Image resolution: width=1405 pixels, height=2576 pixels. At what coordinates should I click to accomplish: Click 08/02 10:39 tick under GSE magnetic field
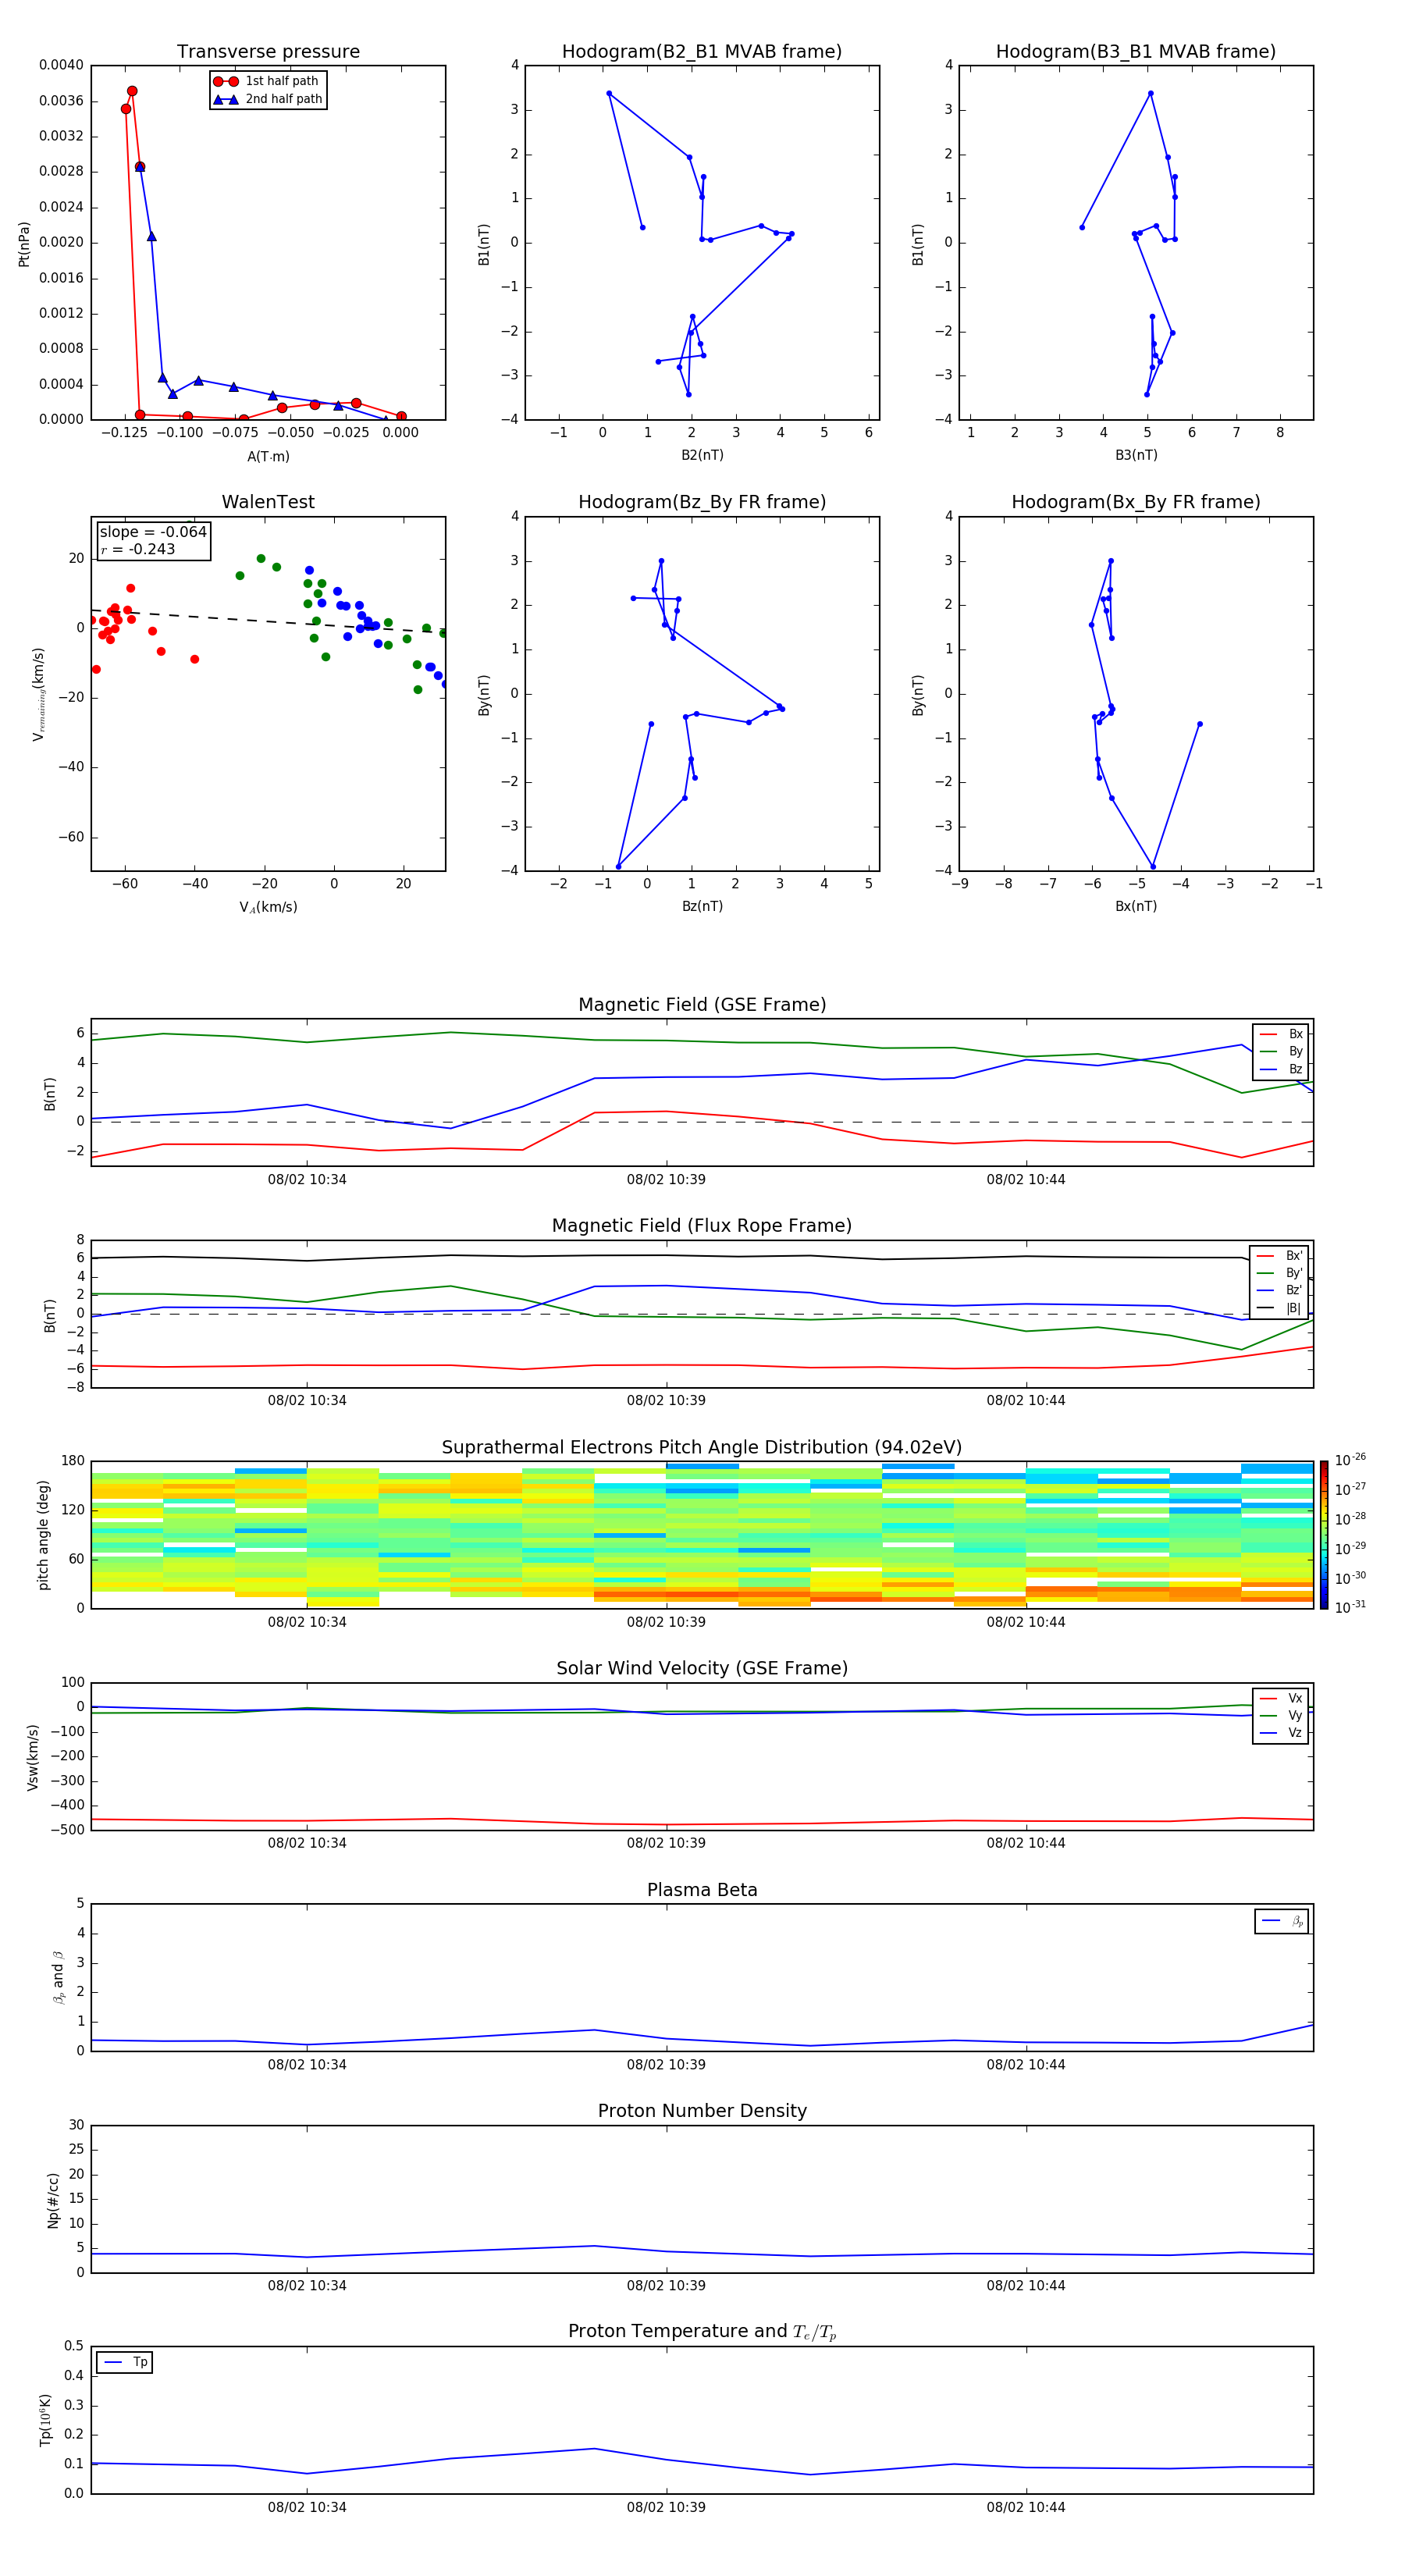pos(666,1179)
